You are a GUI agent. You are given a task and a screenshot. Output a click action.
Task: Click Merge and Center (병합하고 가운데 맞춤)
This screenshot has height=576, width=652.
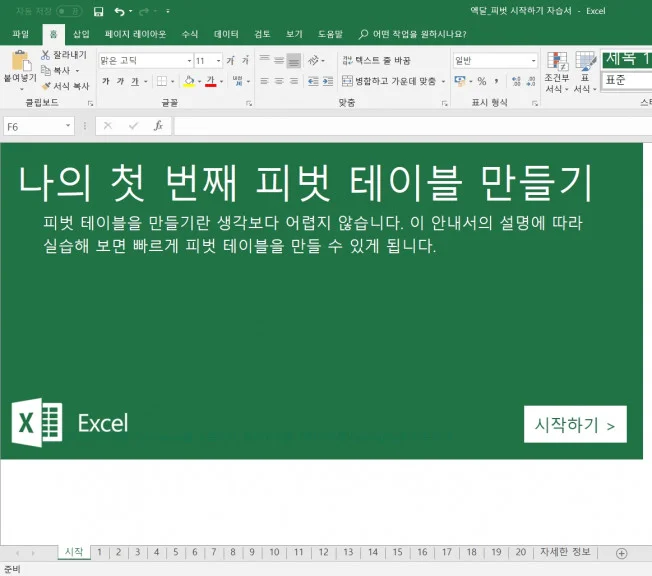389,81
